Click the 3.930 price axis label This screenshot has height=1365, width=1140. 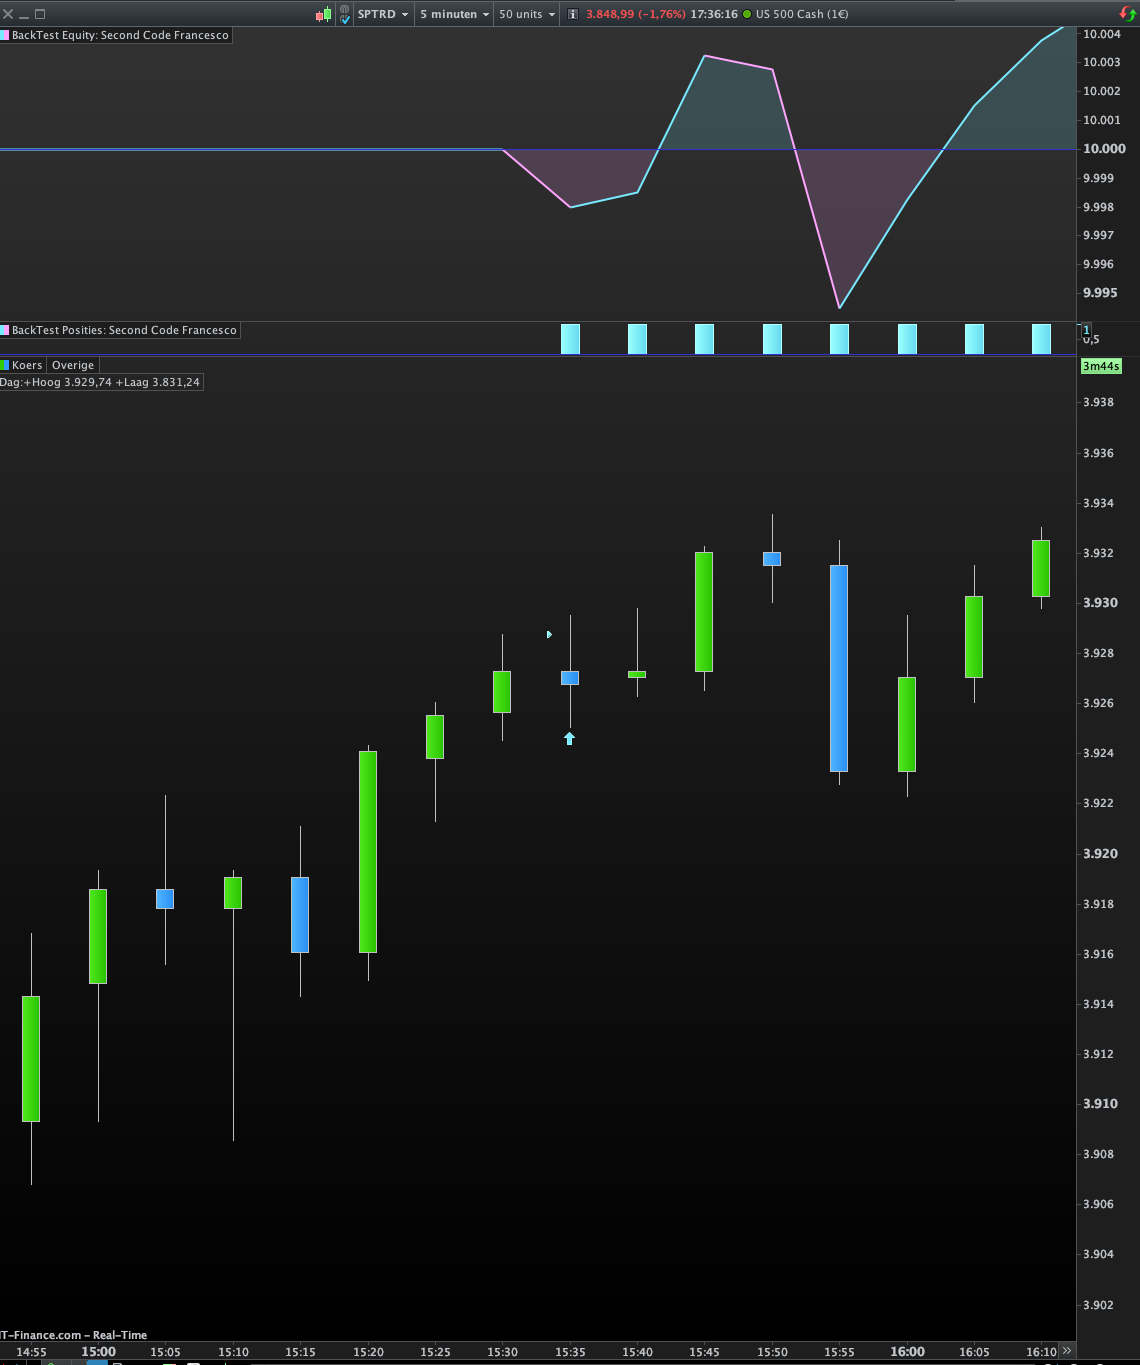pyautogui.click(x=1101, y=603)
